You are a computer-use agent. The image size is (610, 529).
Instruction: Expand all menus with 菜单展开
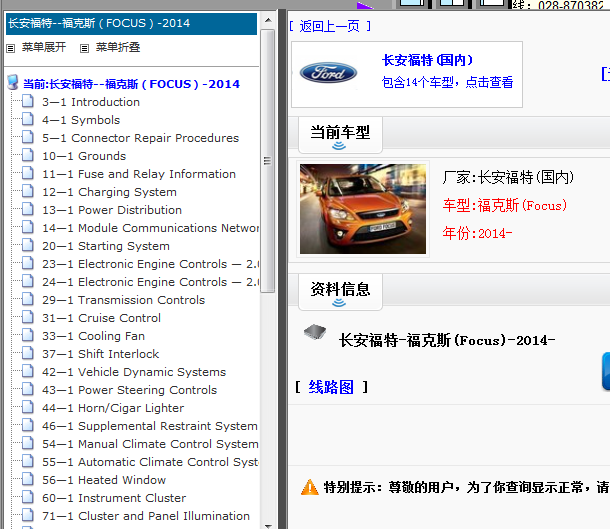coord(44,47)
